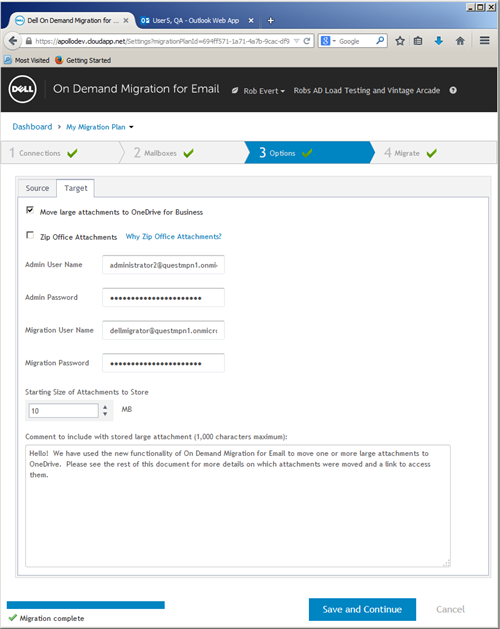Go to browser home icon
Viewport: 500px width, 629px height.
point(460,41)
